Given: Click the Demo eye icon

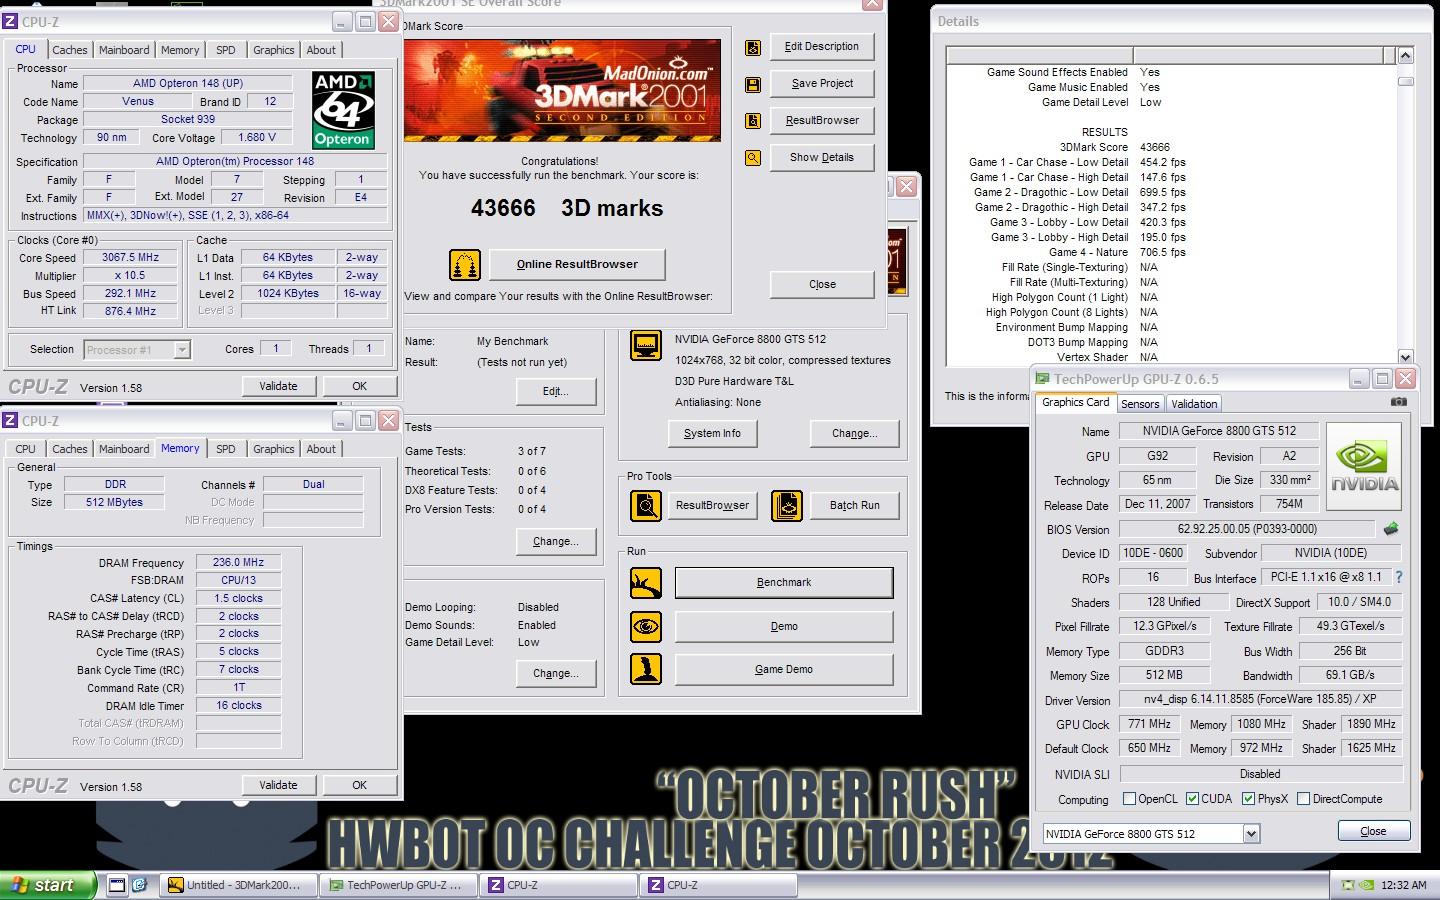Looking at the screenshot, I should tap(646, 627).
